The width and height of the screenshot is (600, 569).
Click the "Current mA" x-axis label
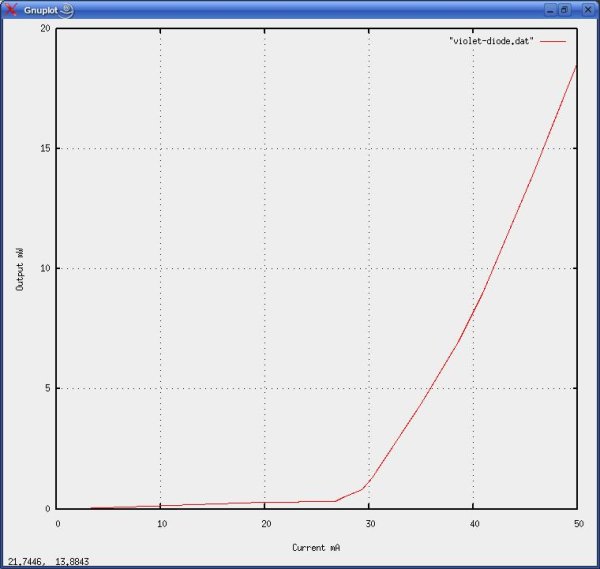tap(317, 548)
